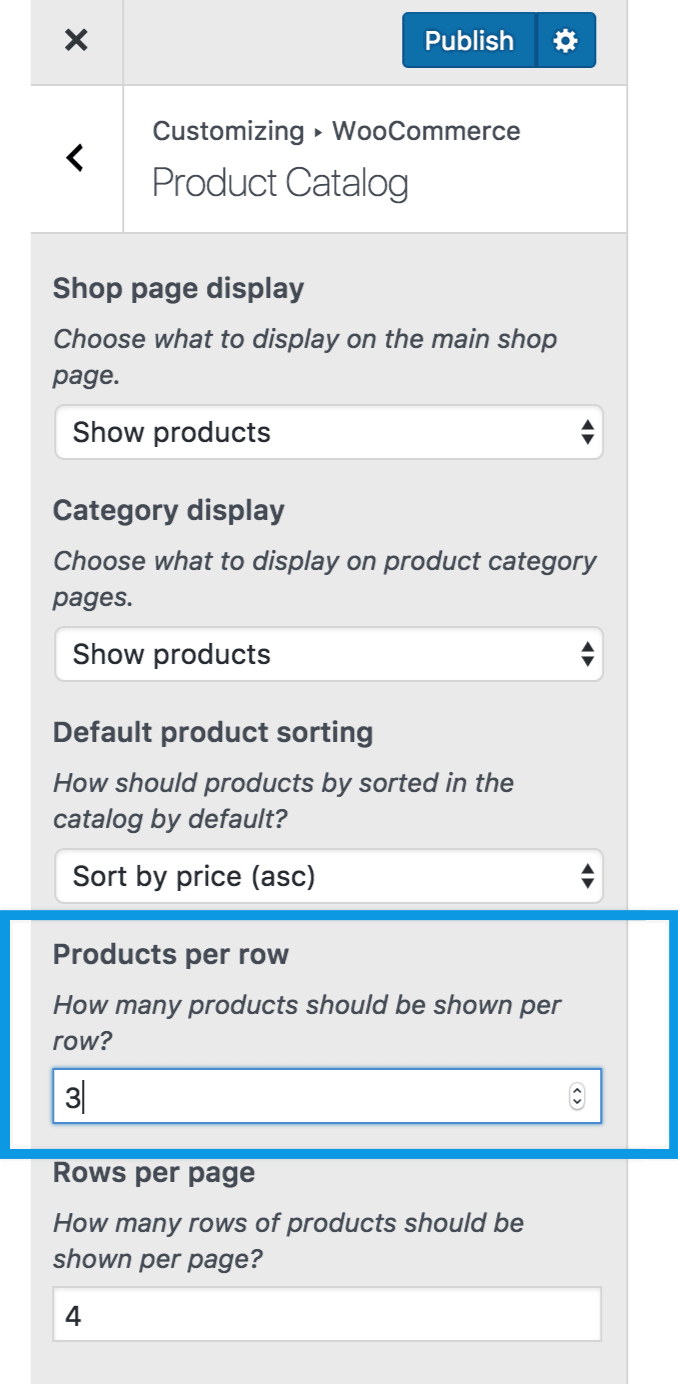Open the Shop page display dropdown
Image resolution: width=678 pixels, height=1384 pixels.
tap(329, 432)
